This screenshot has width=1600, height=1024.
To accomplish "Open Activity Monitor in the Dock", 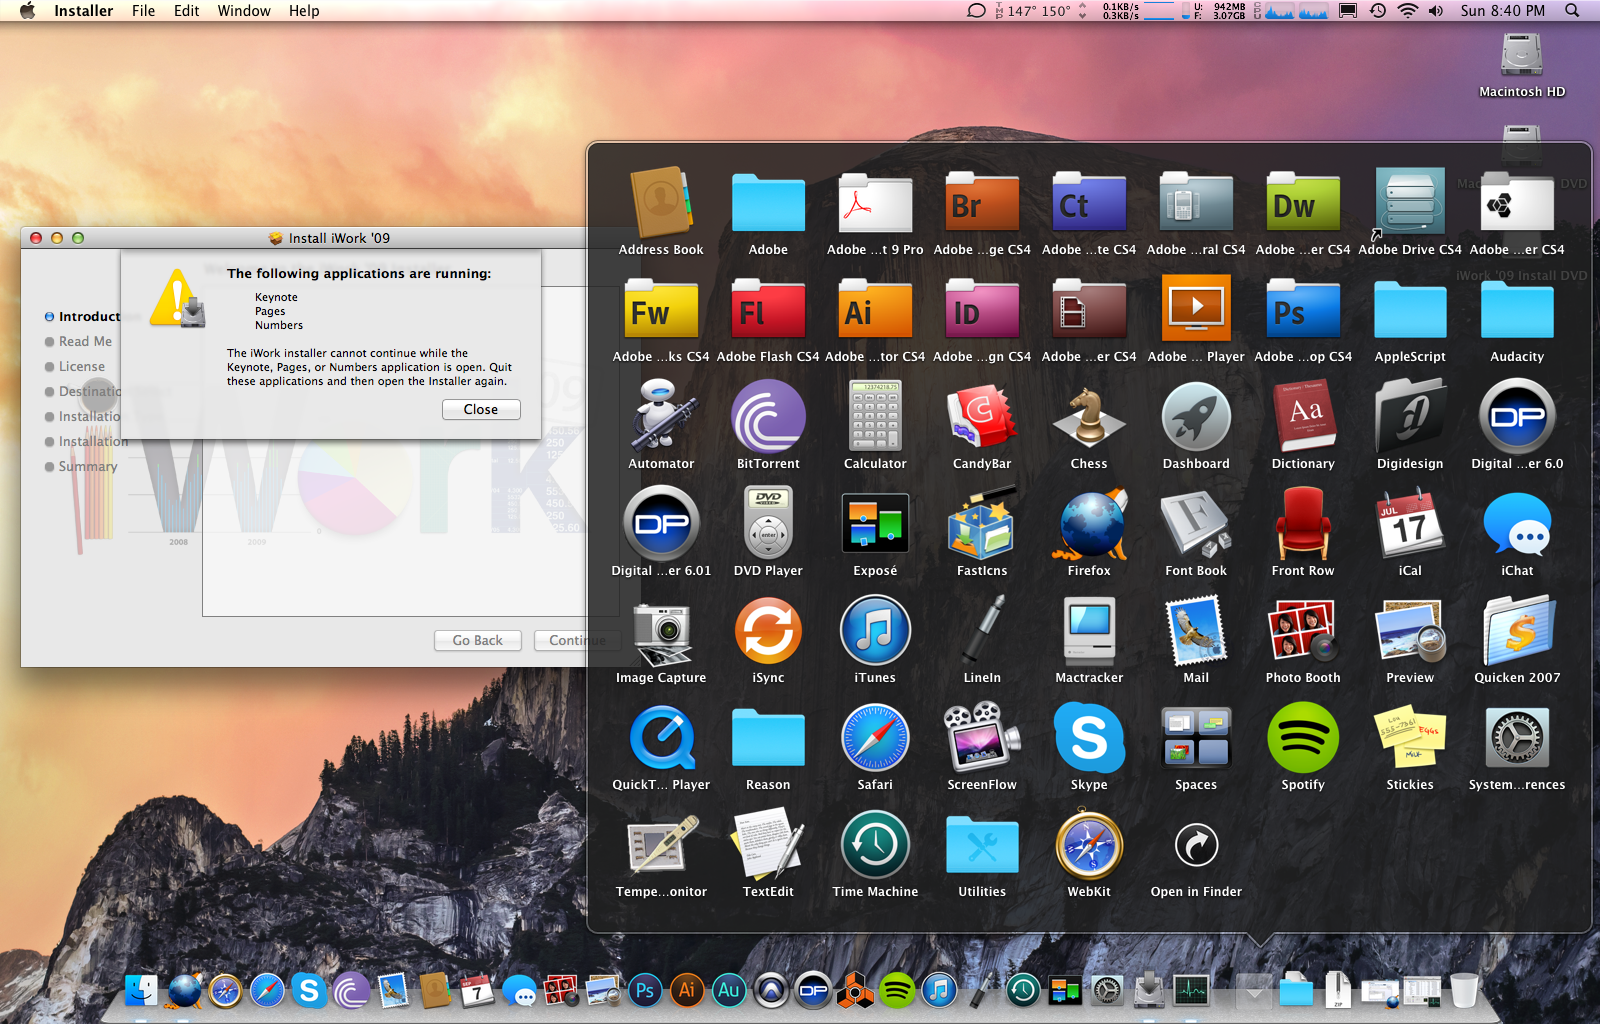I will point(1192,991).
